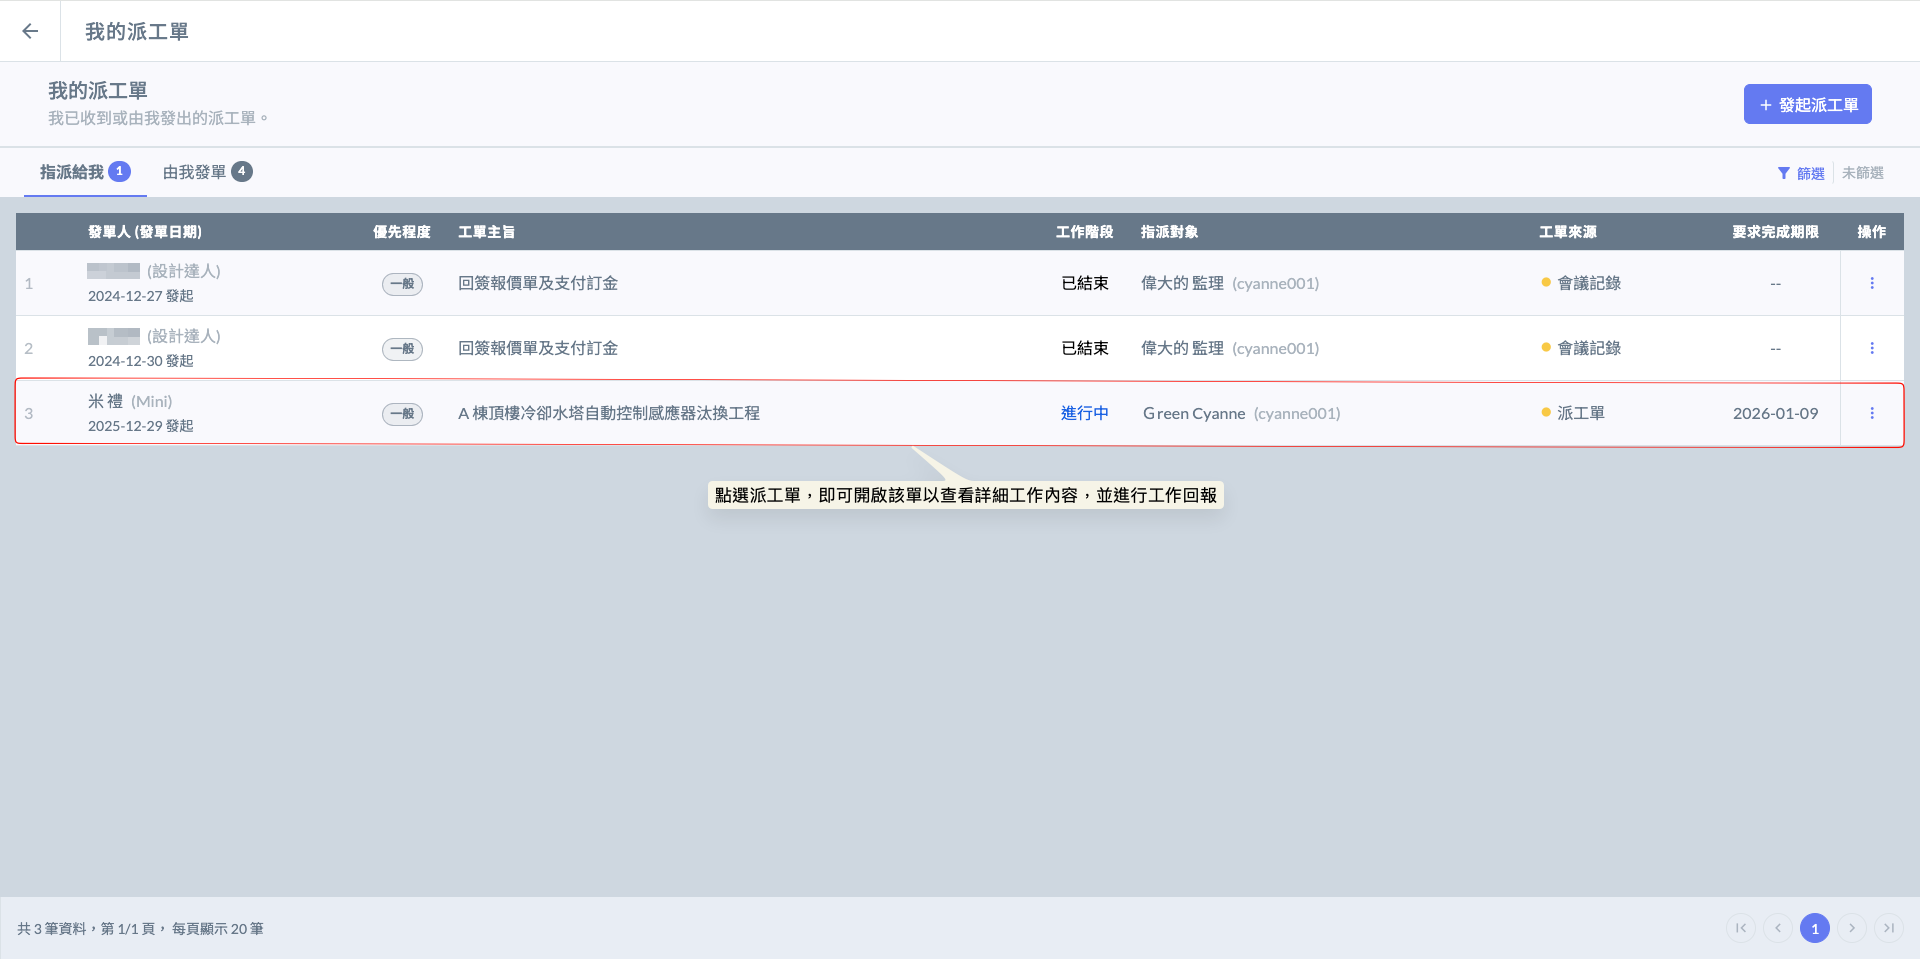
Task: Click the 一般 priority badge in row 3
Action: click(x=402, y=414)
